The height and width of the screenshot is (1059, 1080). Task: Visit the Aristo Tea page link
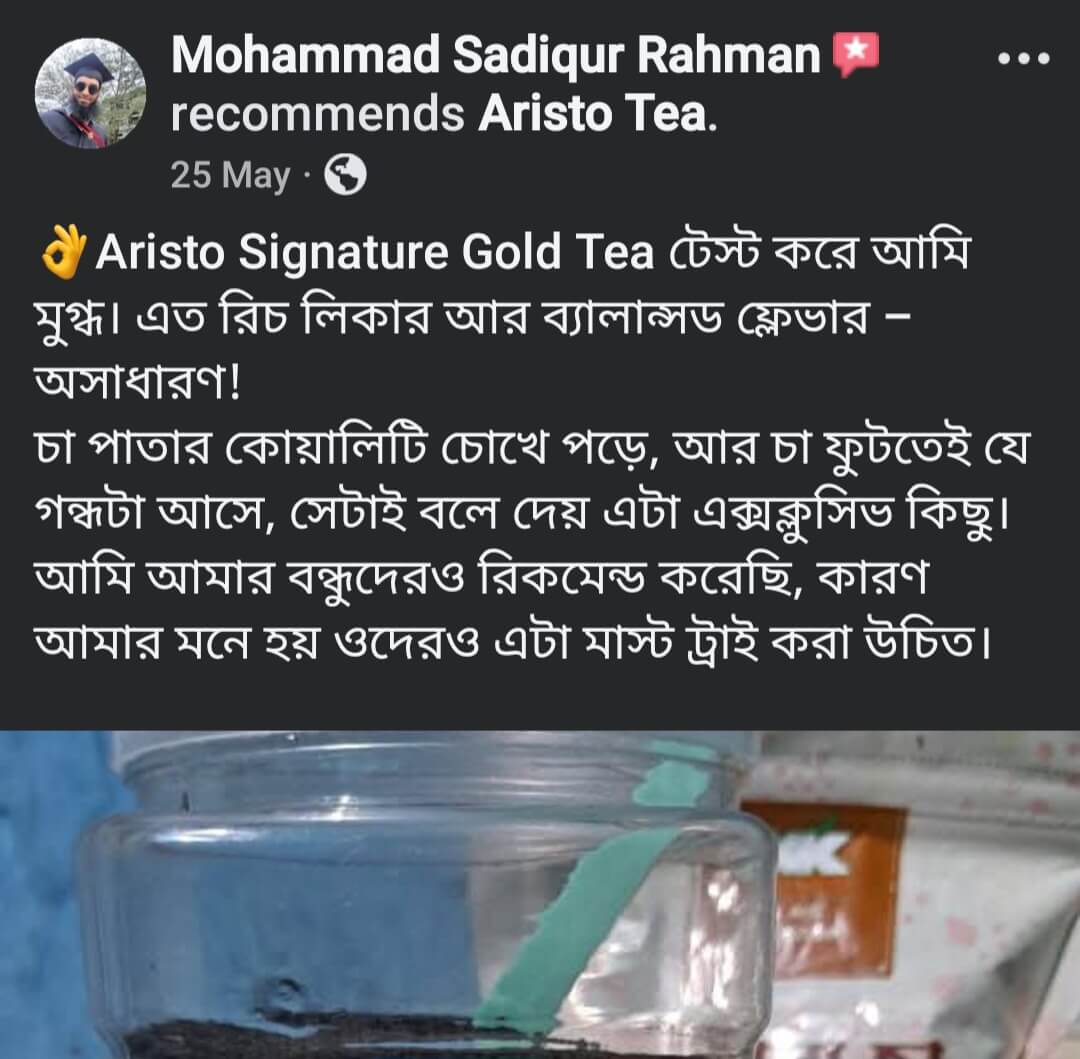(598, 113)
